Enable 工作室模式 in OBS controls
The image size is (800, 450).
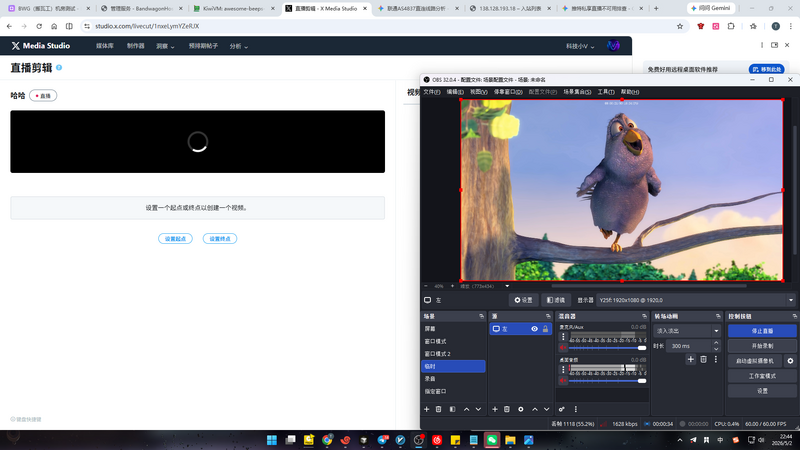pyautogui.click(x=762, y=376)
